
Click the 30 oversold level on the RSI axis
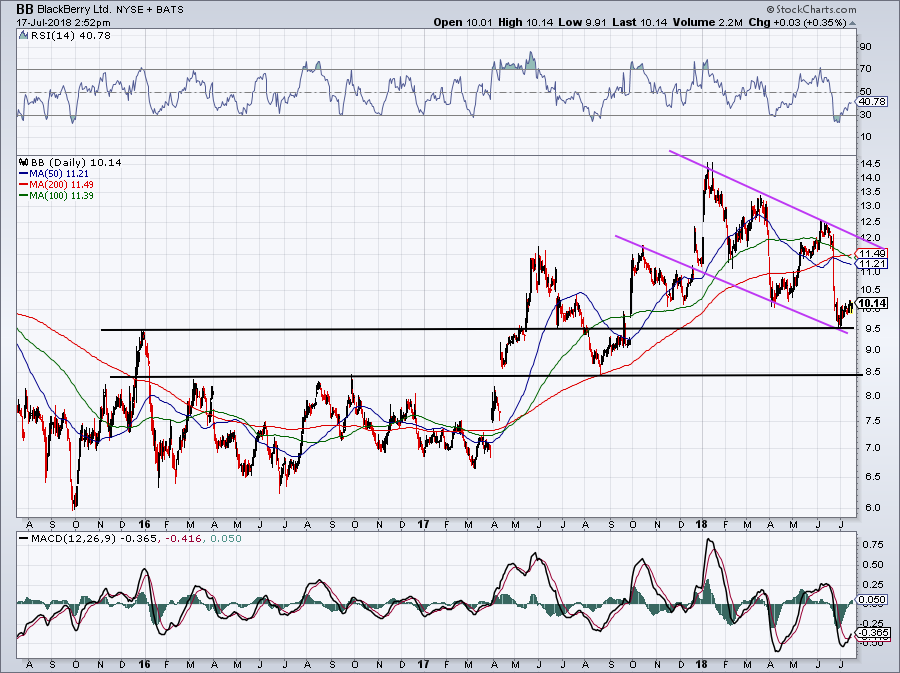pos(866,115)
